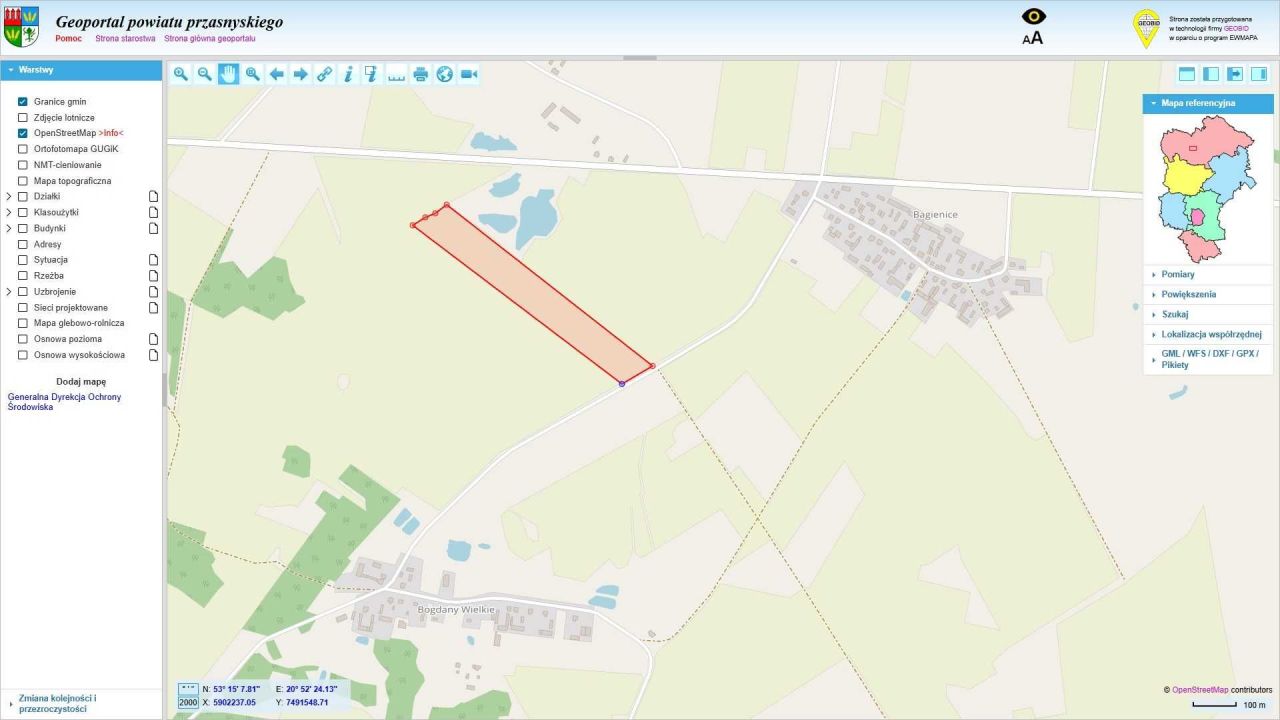1280x720 pixels.
Task: Open Generalna Dyrekcja Ochrony Środowiska map link
Action: (x=64, y=402)
